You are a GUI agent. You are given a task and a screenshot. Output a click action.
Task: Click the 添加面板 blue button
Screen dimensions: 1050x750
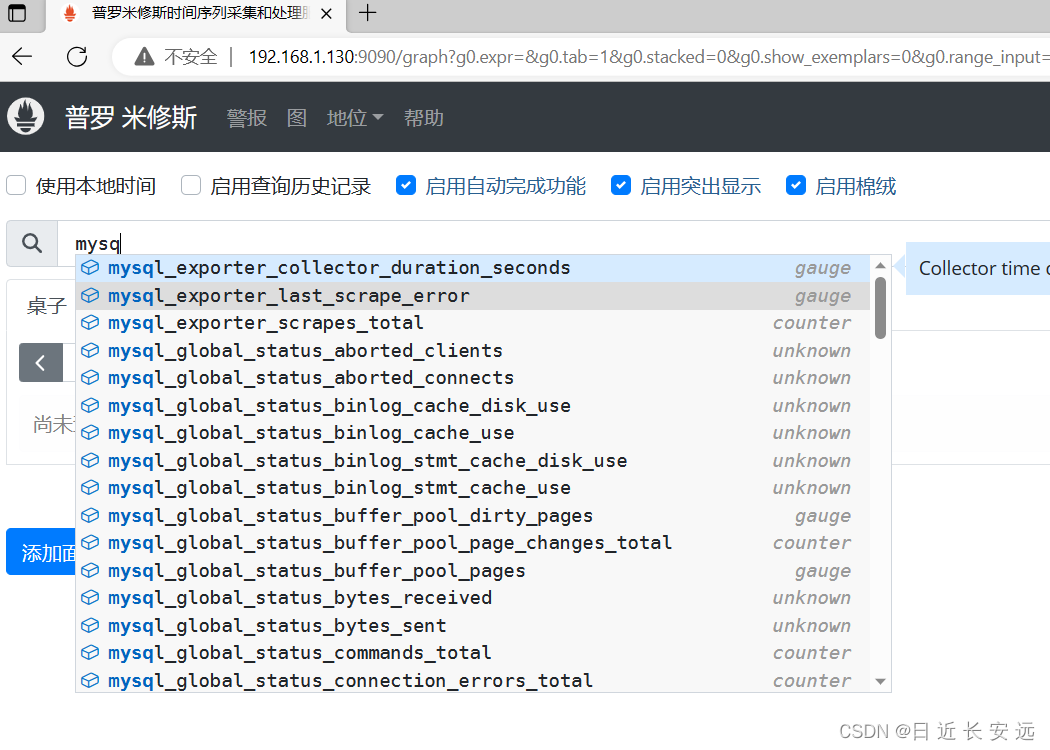[41, 552]
